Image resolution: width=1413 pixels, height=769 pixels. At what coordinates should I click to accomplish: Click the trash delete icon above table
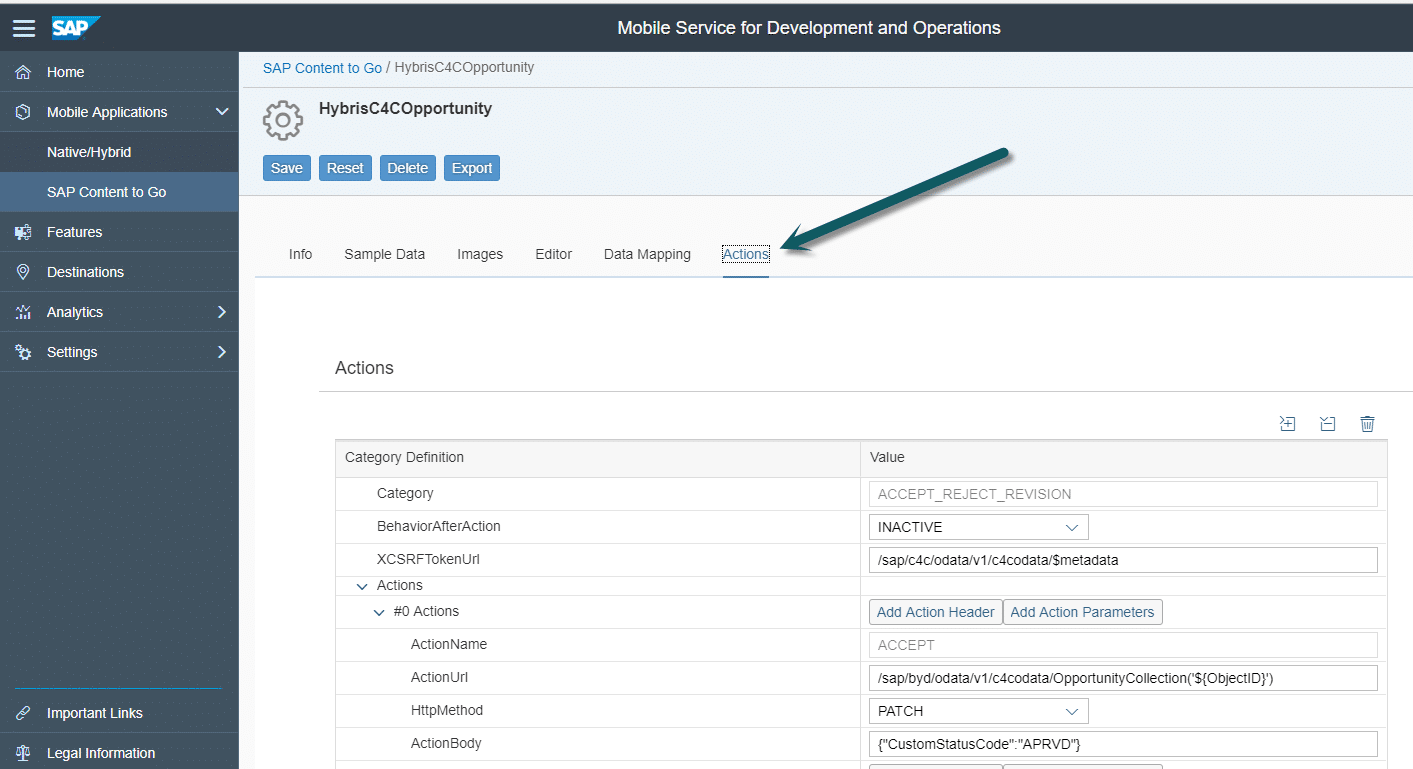point(1367,424)
